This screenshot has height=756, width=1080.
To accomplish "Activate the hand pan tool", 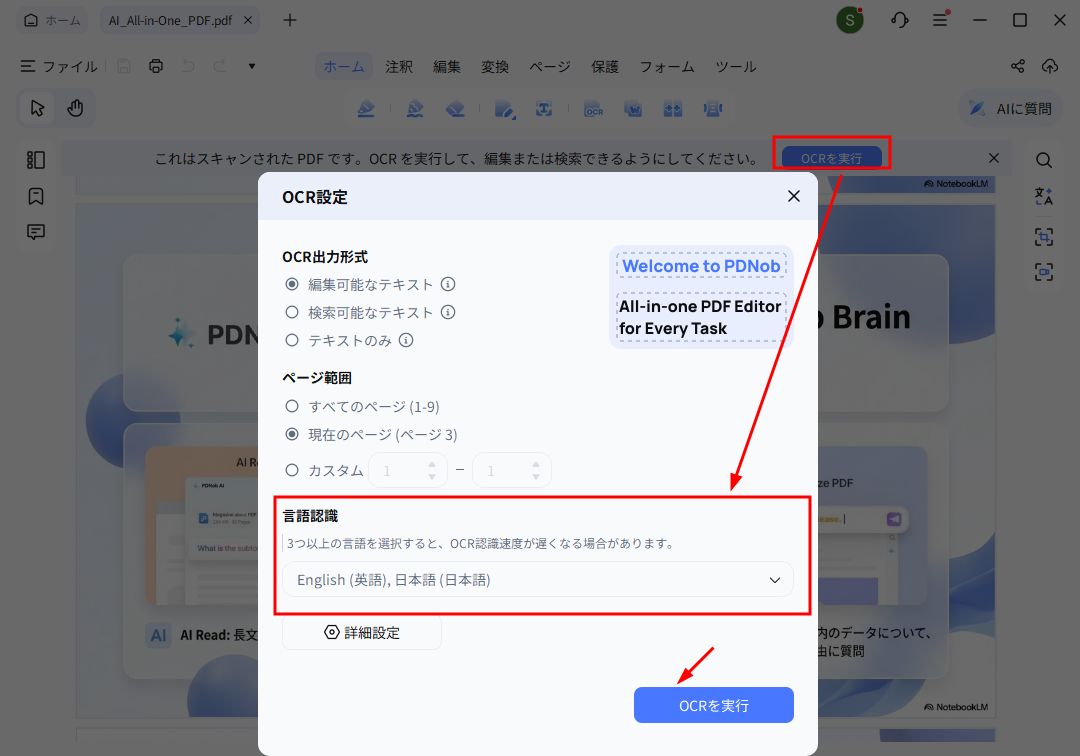I will point(75,108).
